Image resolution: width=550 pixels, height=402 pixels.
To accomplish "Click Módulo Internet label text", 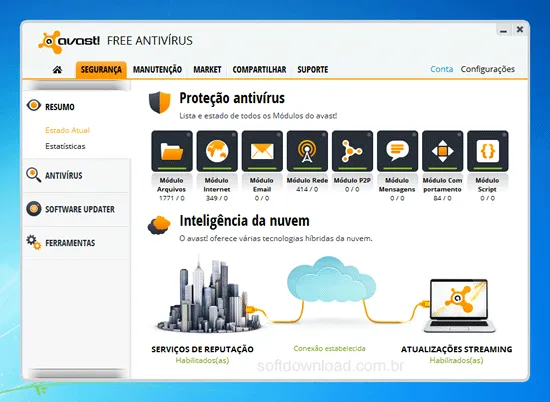I will (x=217, y=185).
